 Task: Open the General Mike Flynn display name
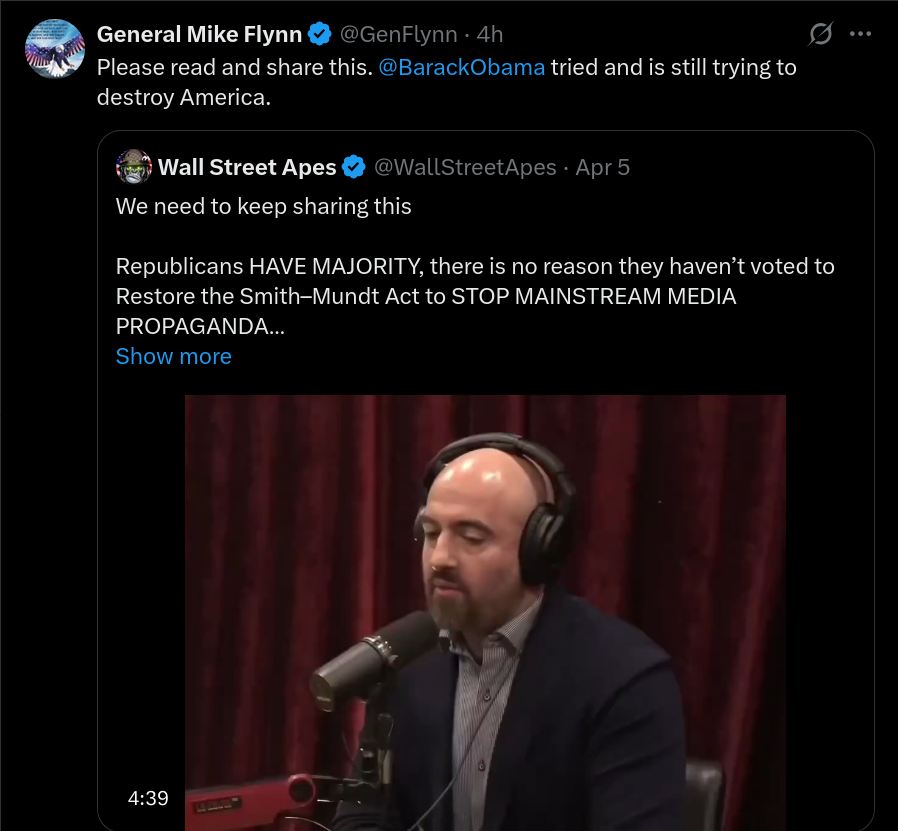[x=199, y=34]
